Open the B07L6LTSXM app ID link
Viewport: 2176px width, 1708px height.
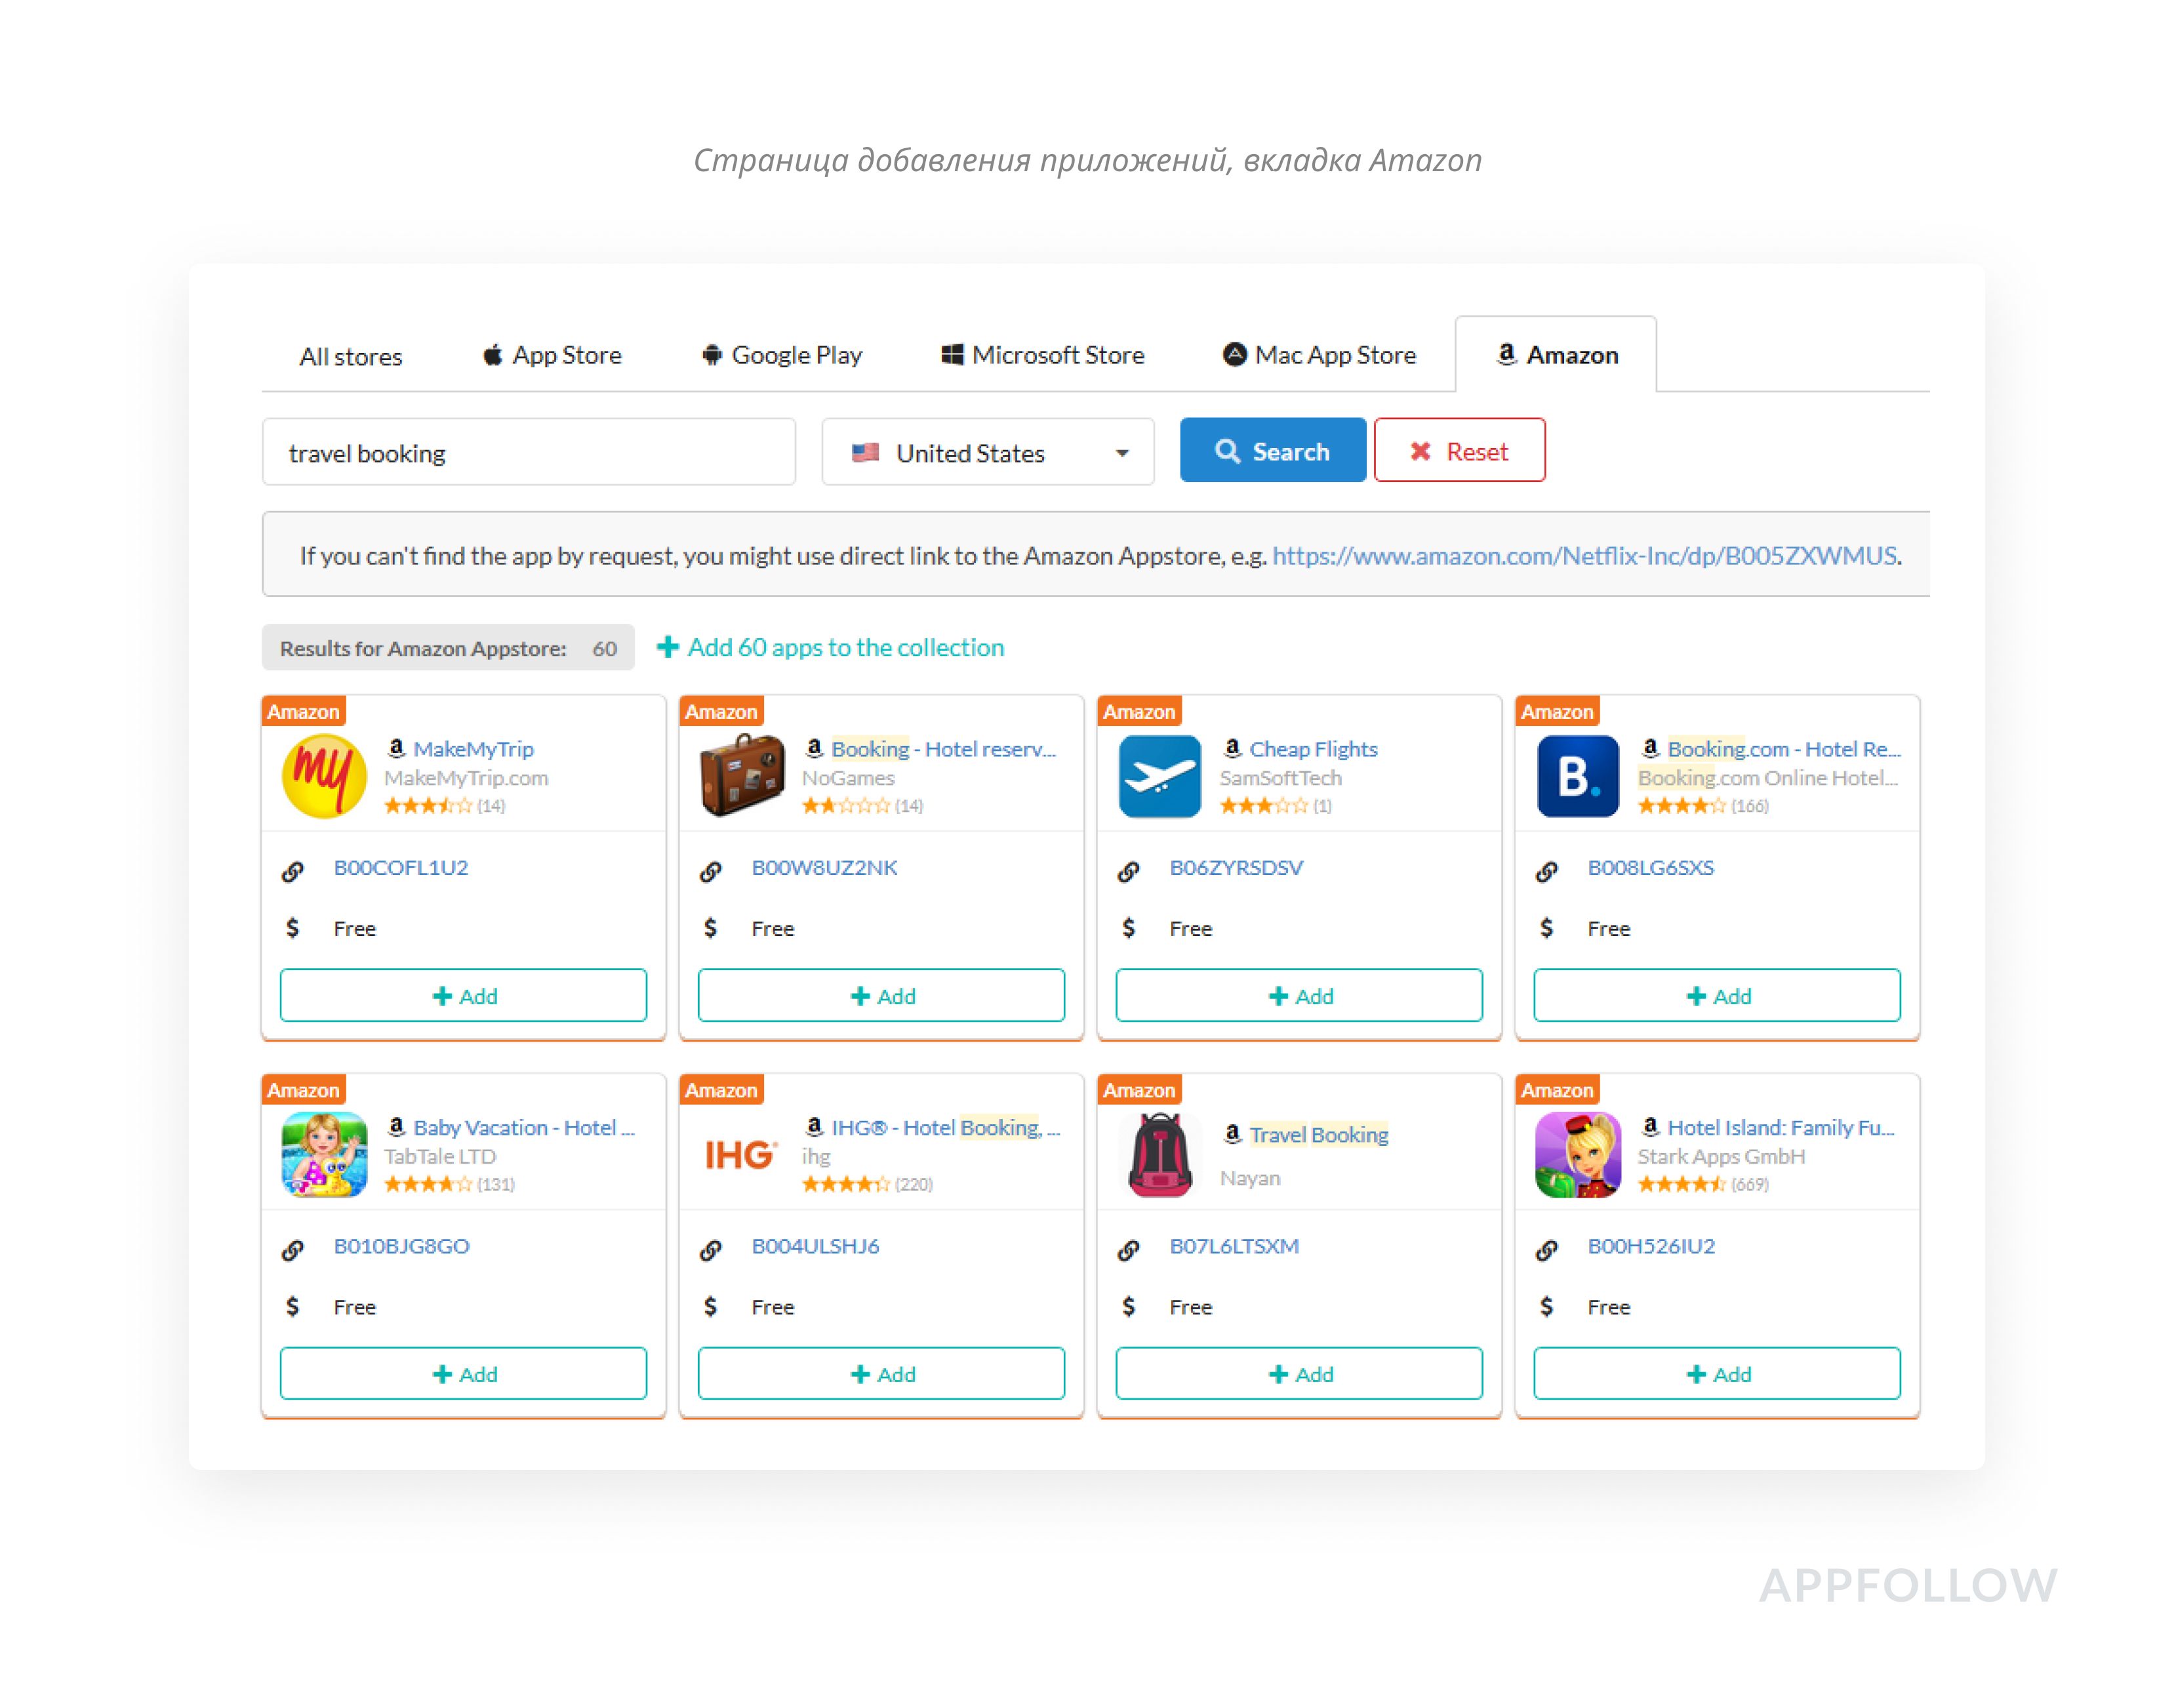[x=1233, y=1246]
